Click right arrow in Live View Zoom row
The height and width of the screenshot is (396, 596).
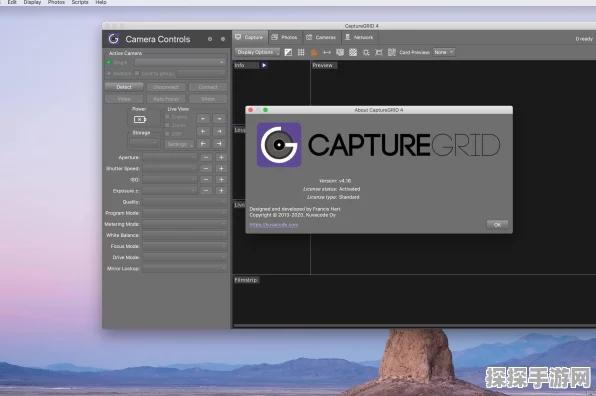click(219, 131)
